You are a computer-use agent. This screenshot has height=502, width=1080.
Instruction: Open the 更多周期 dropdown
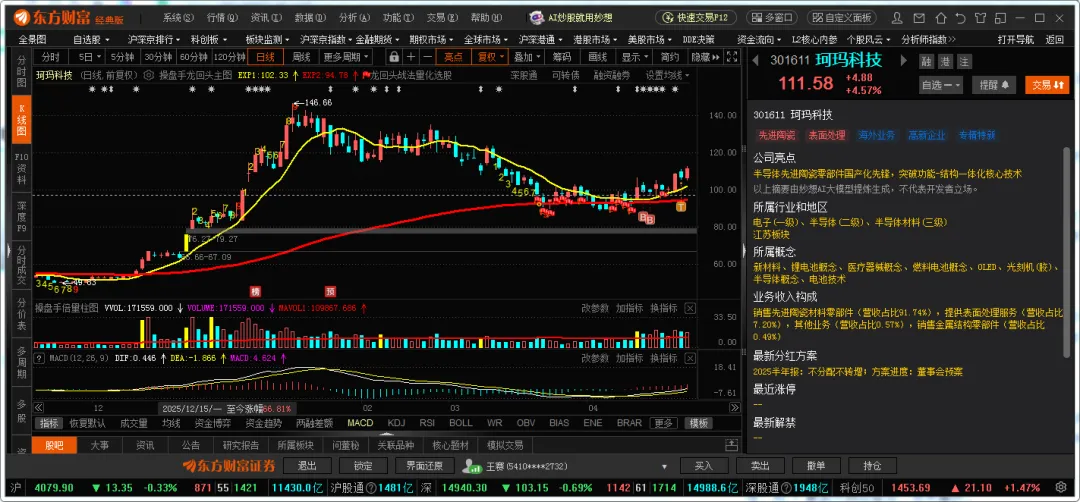(346, 56)
